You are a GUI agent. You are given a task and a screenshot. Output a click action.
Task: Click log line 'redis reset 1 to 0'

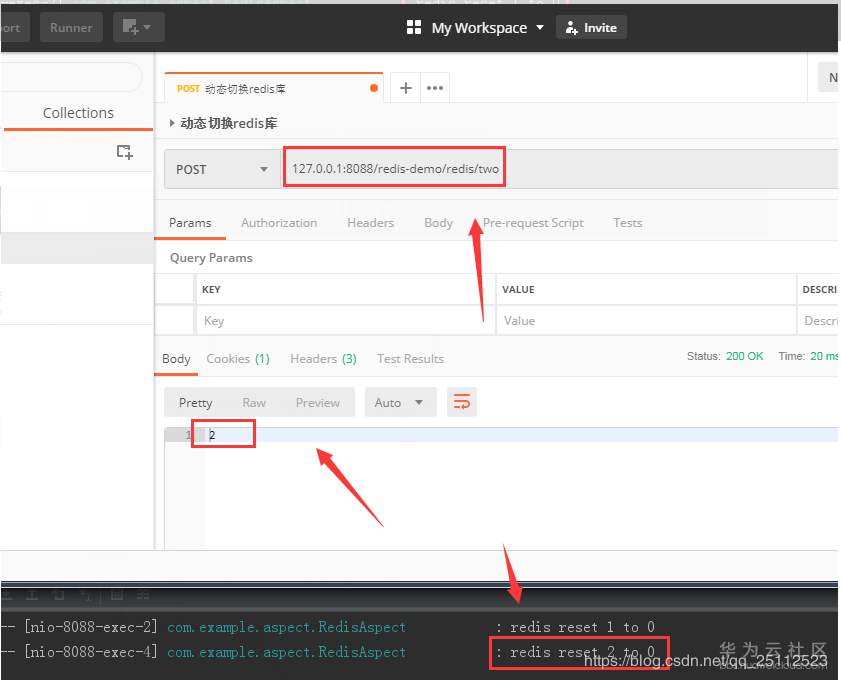click(582, 627)
